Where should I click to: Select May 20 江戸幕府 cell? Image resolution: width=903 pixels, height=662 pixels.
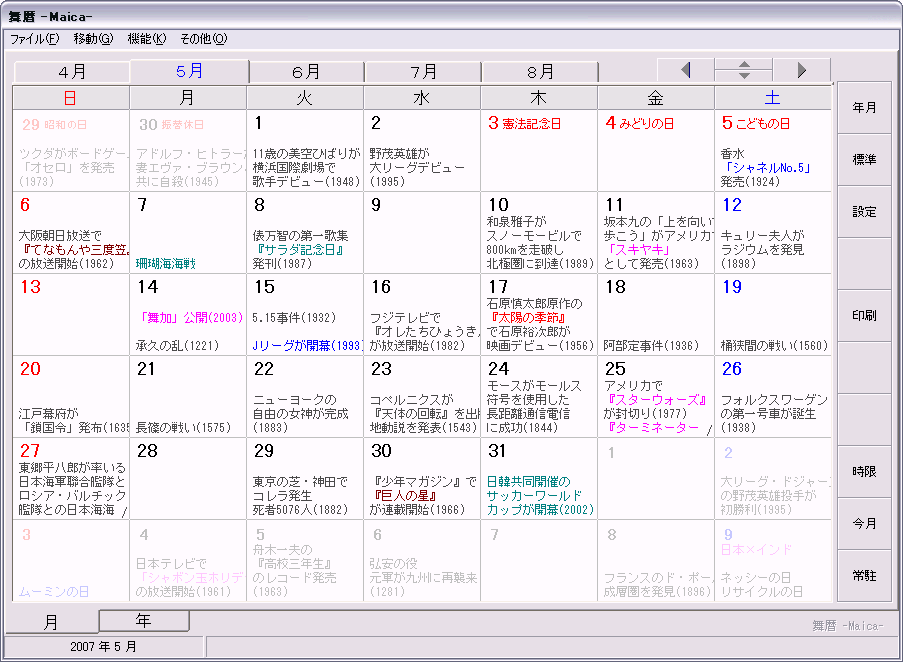pos(71,397)
